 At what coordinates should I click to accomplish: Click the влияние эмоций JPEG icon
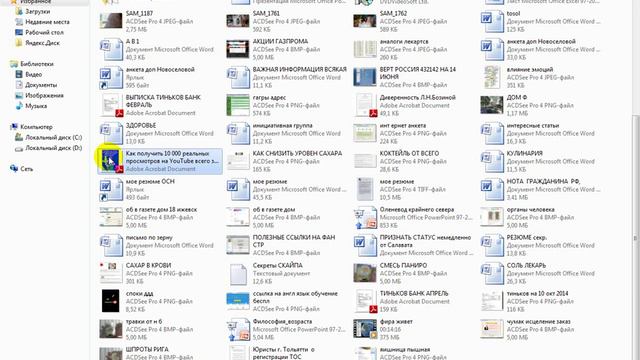coord(492,77)
